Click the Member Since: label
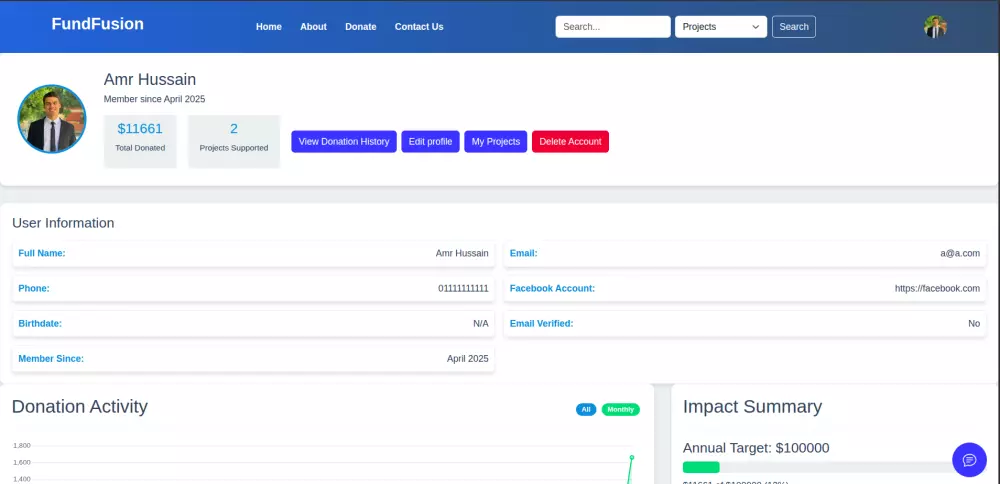The image size is (1000, 484). 51,358
